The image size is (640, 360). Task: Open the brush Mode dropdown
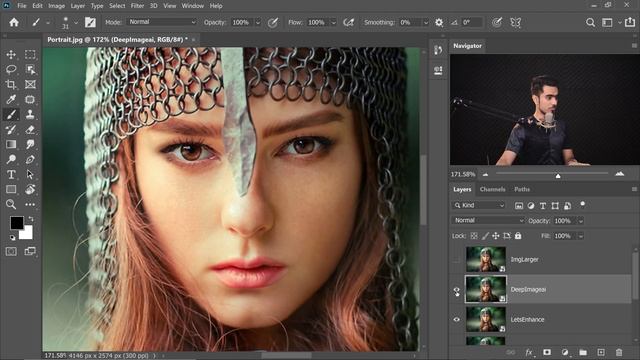pos(162,22)
